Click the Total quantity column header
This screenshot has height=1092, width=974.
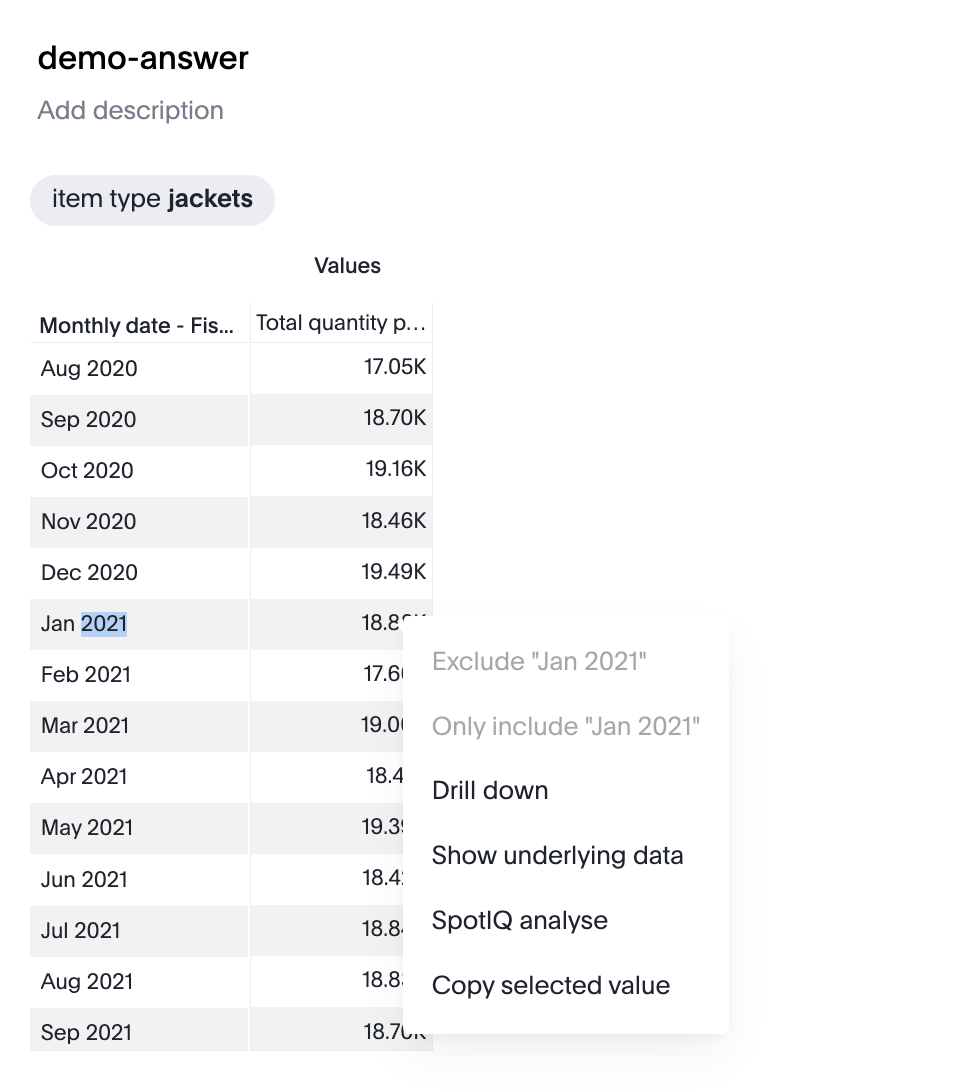(x=341, y=321)
